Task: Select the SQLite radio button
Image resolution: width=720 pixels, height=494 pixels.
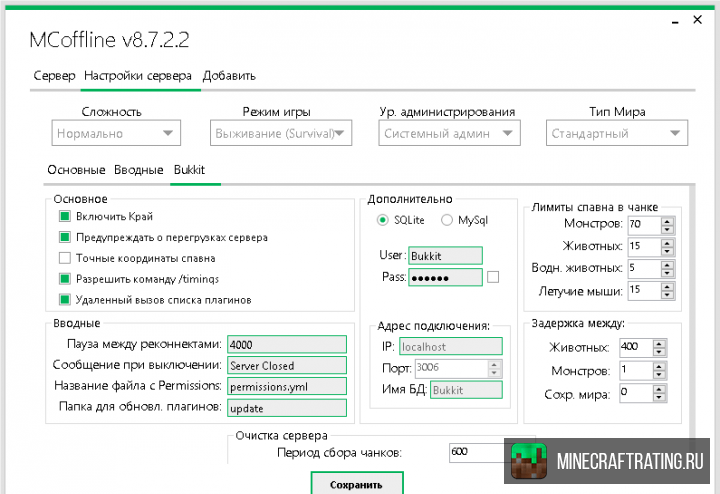Action: pos(382,220)
